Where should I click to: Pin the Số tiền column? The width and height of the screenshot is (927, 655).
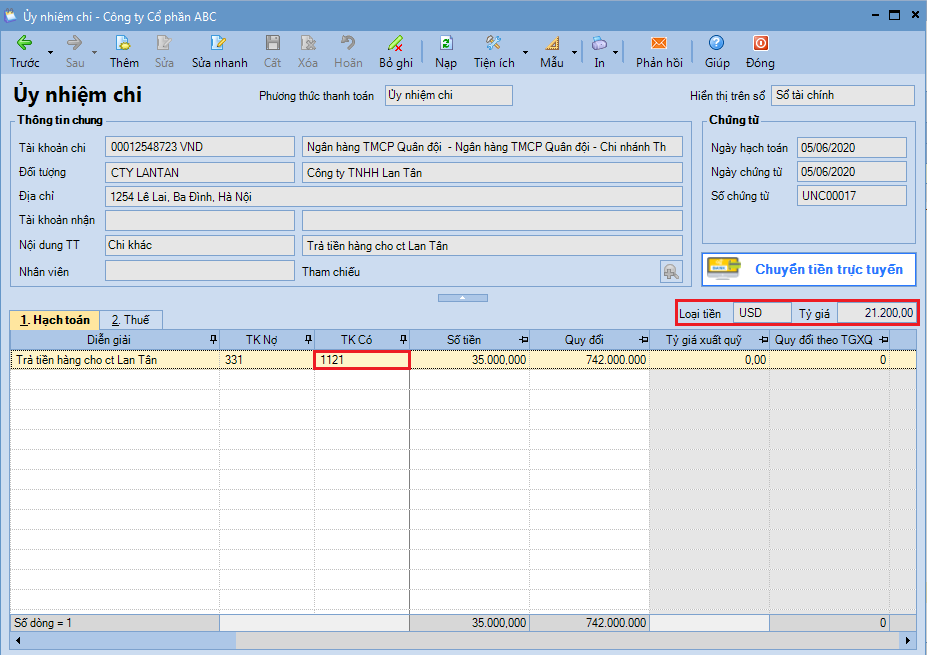click(523, 339)
